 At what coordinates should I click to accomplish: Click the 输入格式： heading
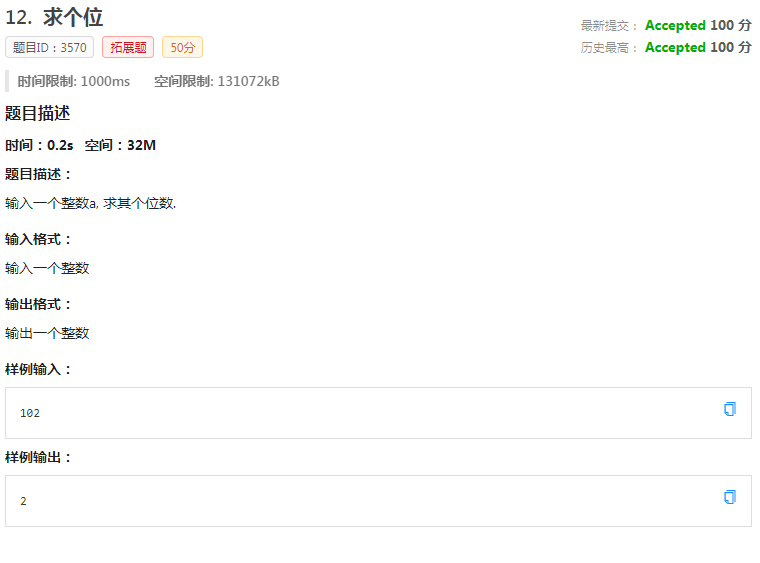38,239
